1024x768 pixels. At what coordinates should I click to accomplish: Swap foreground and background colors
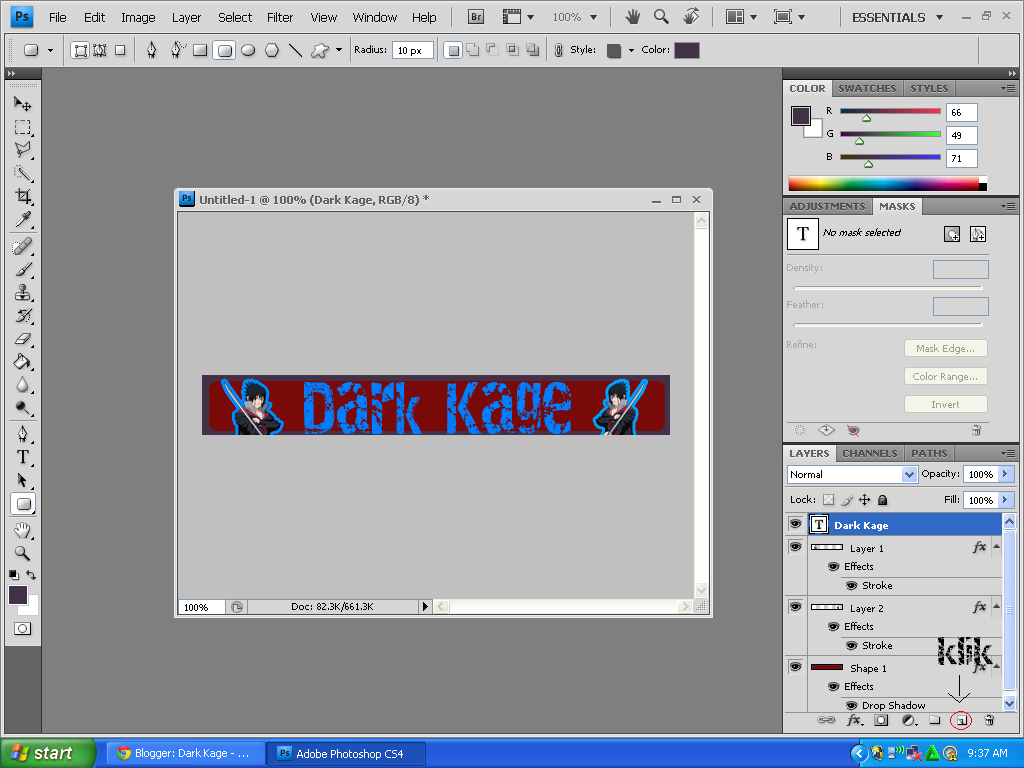(x=31, y=575)
